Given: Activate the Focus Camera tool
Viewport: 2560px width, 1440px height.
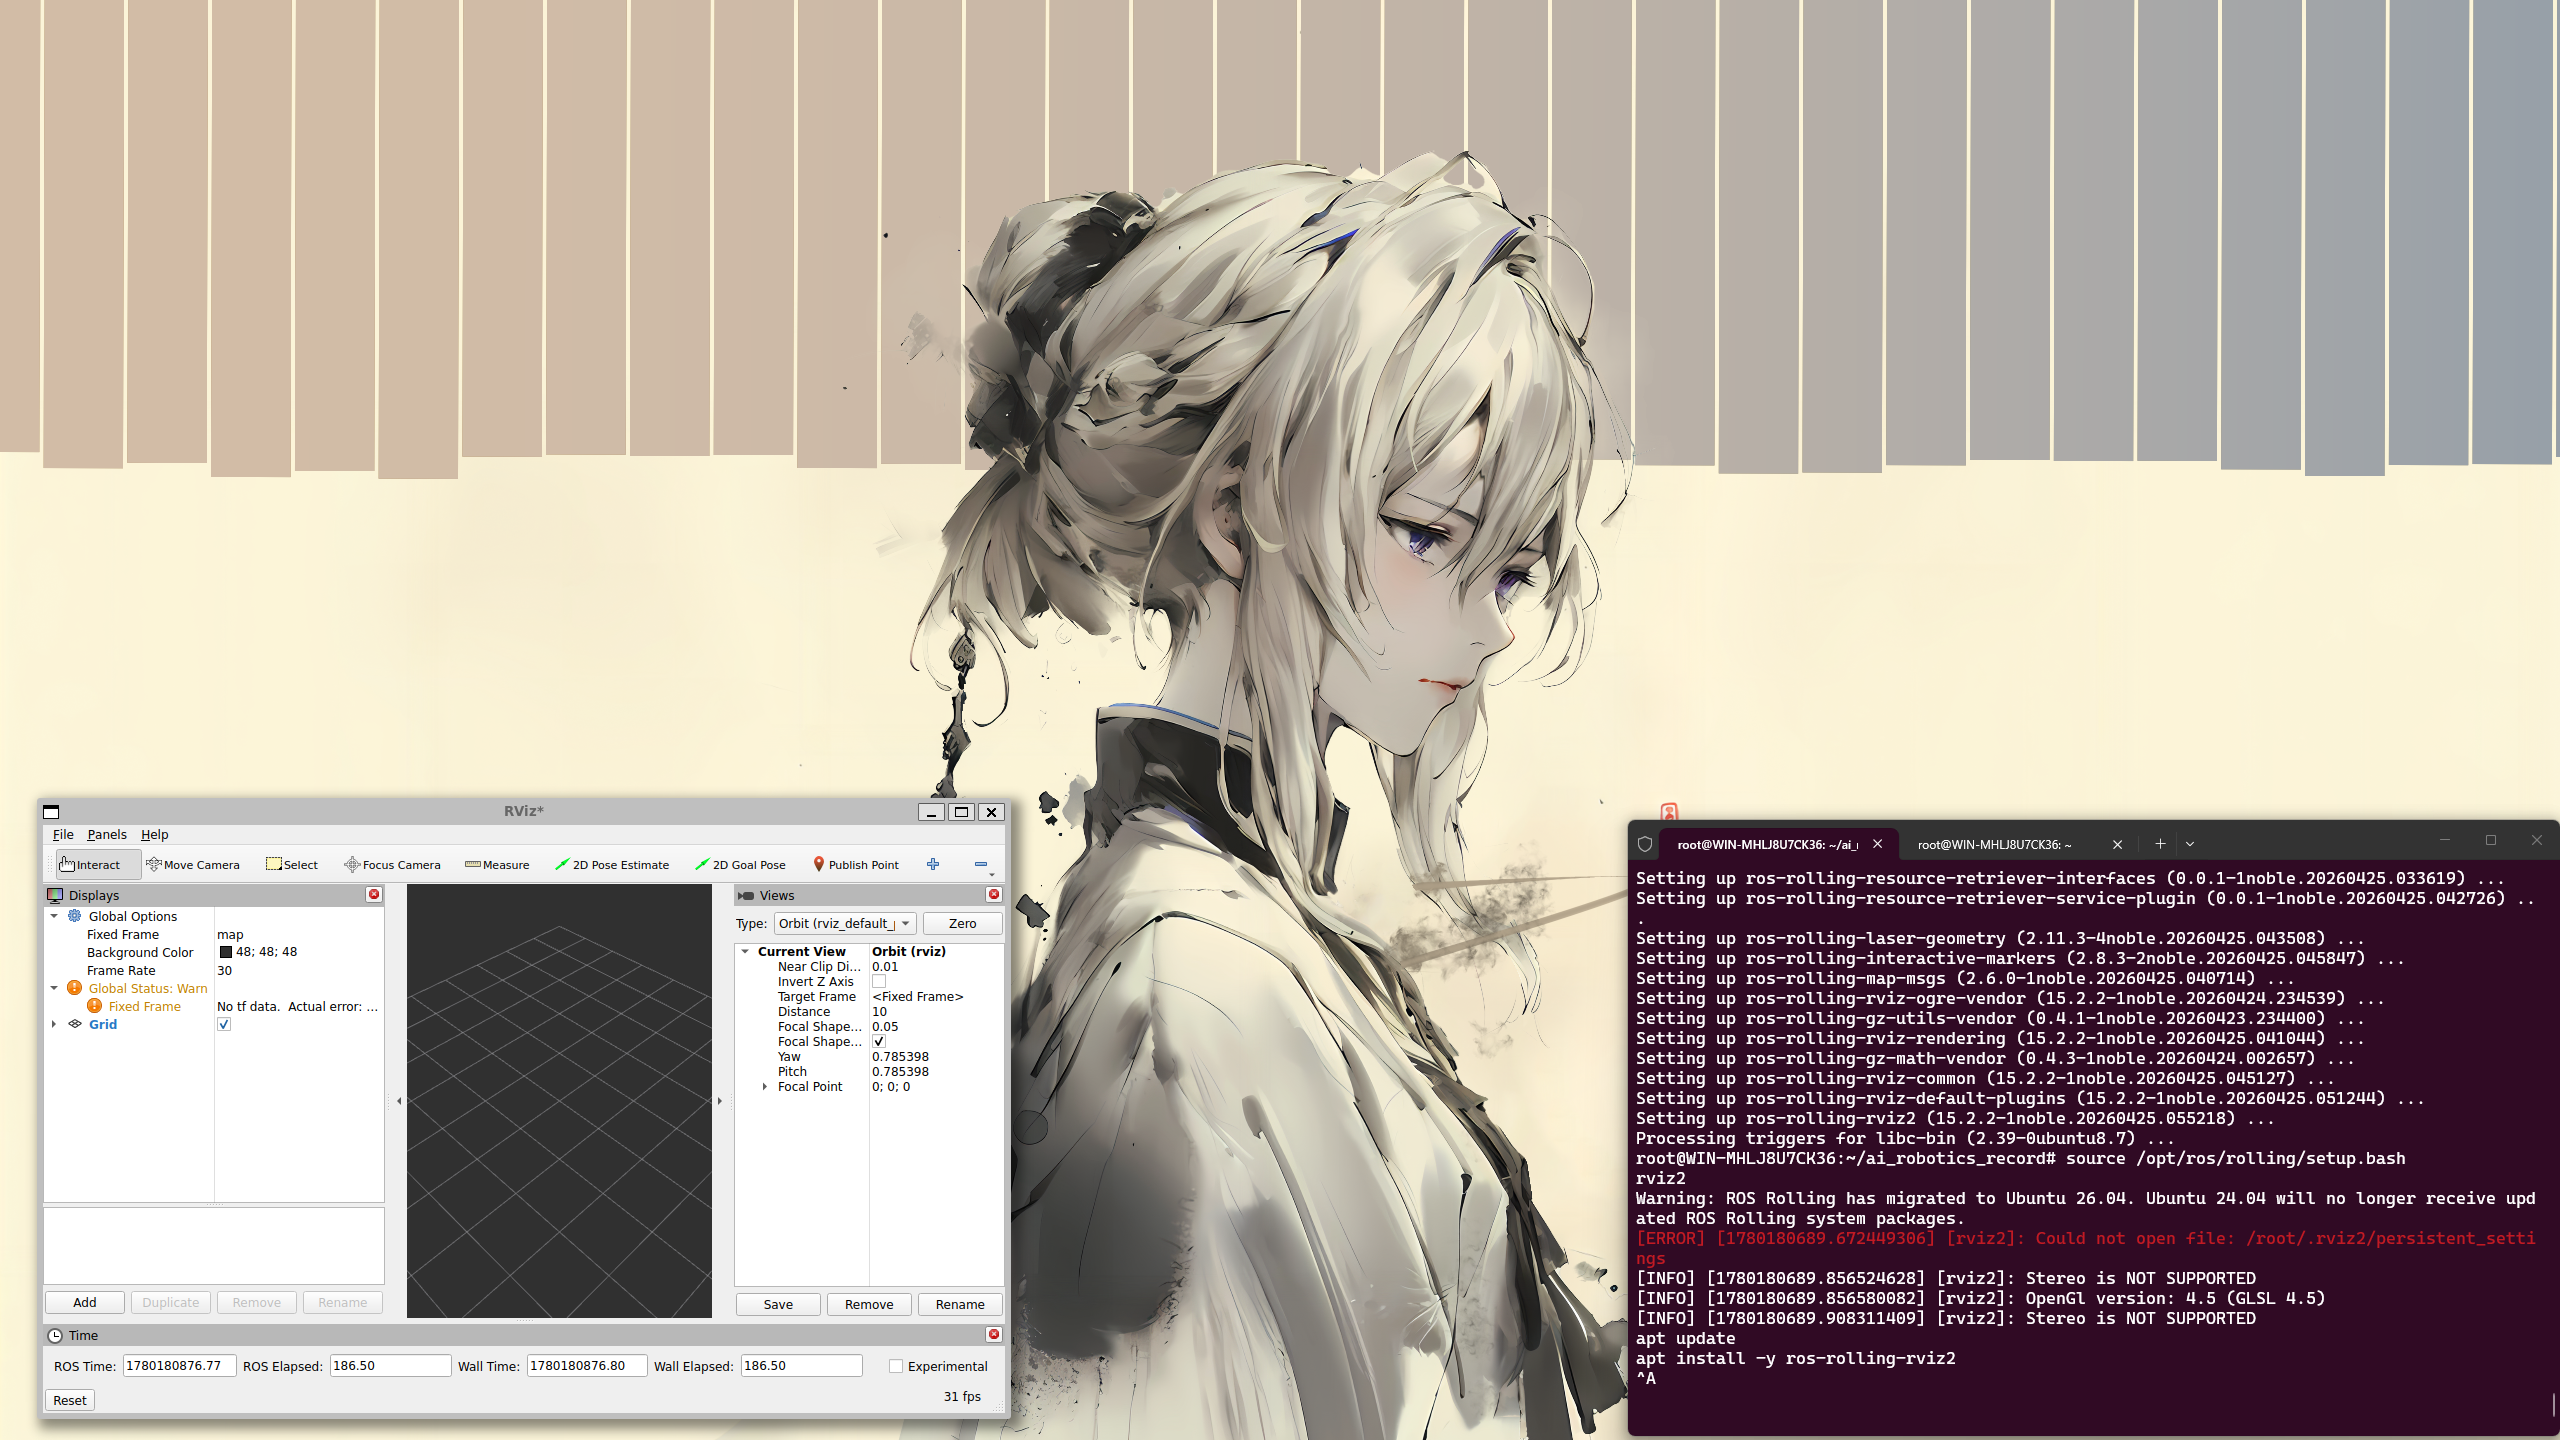Looking at the screenshot, I should (x=392, y=865).
